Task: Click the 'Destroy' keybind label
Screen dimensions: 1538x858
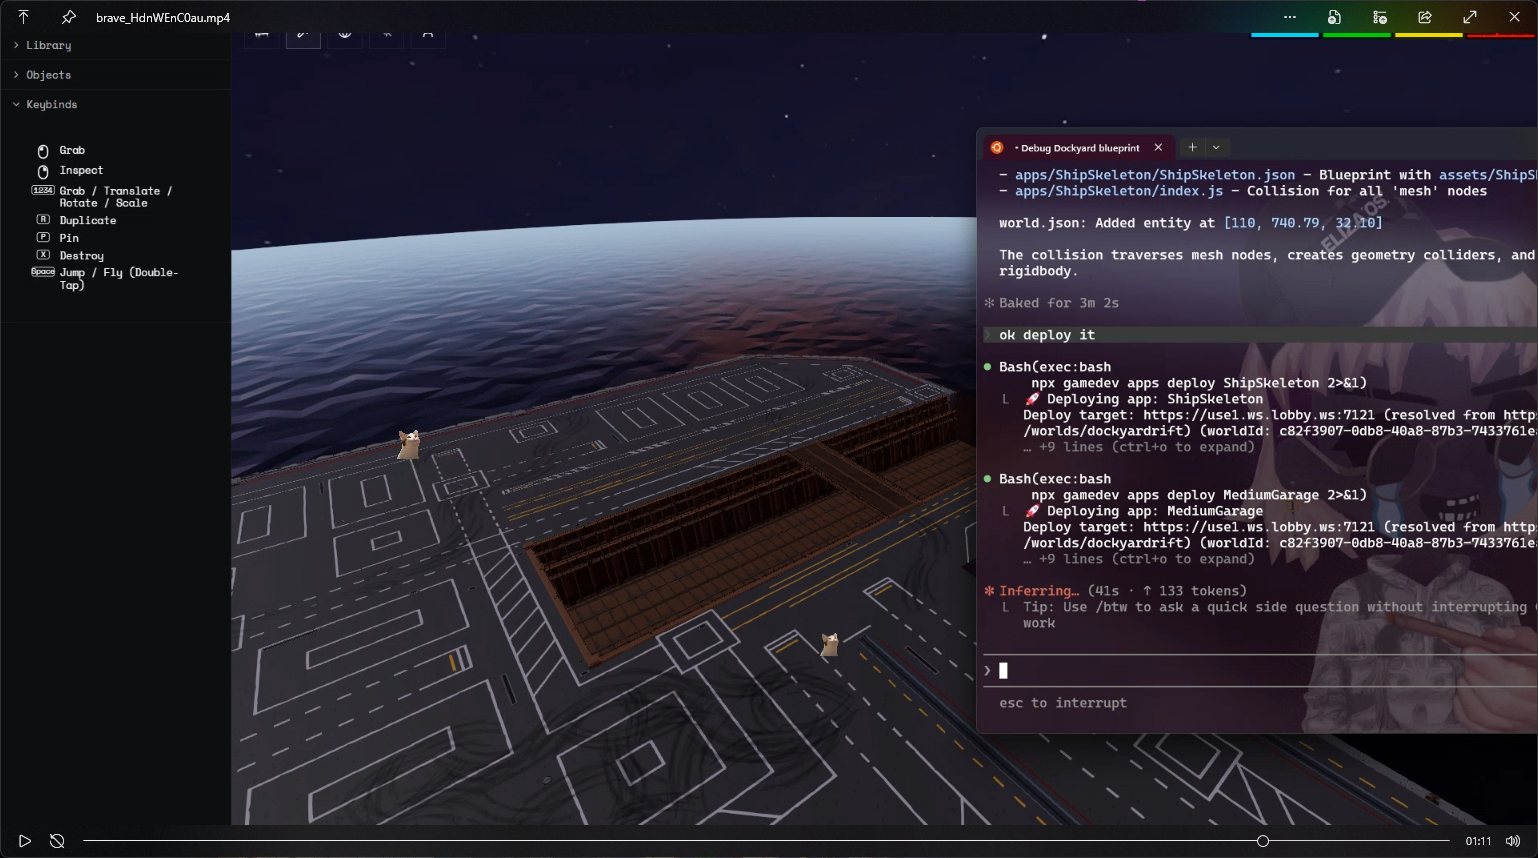Action: click(x=81, y=256)
